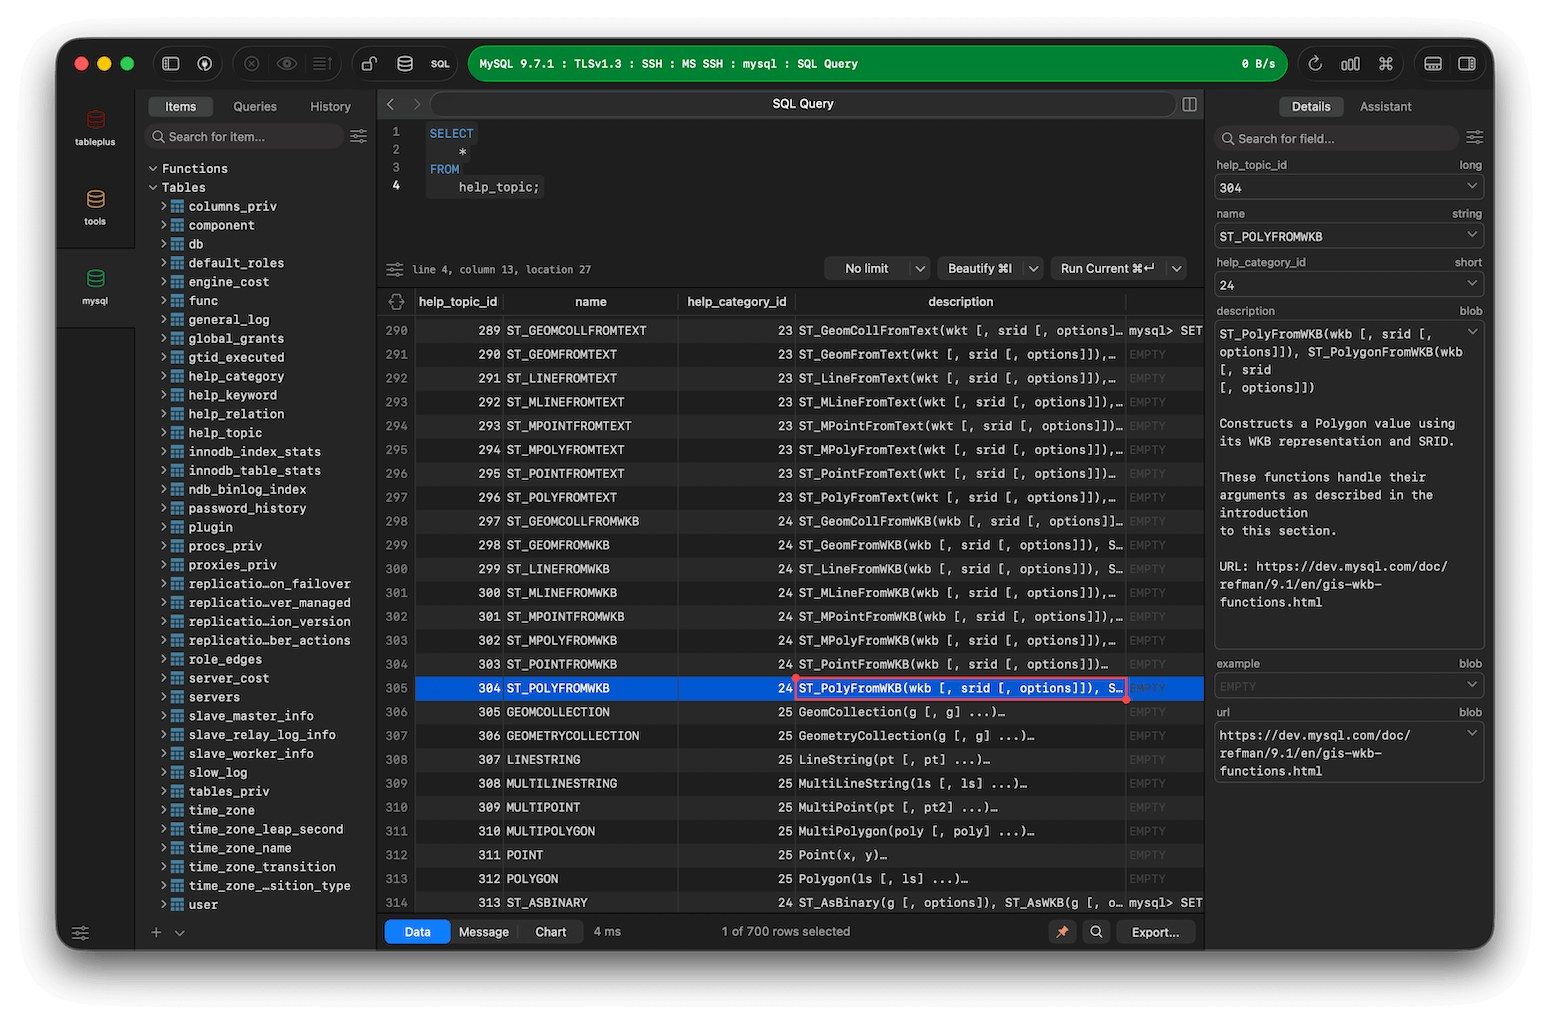1550x1024 pixels.
Task: Select the tools connection in left rail
Action: click(x=95, y=207)
